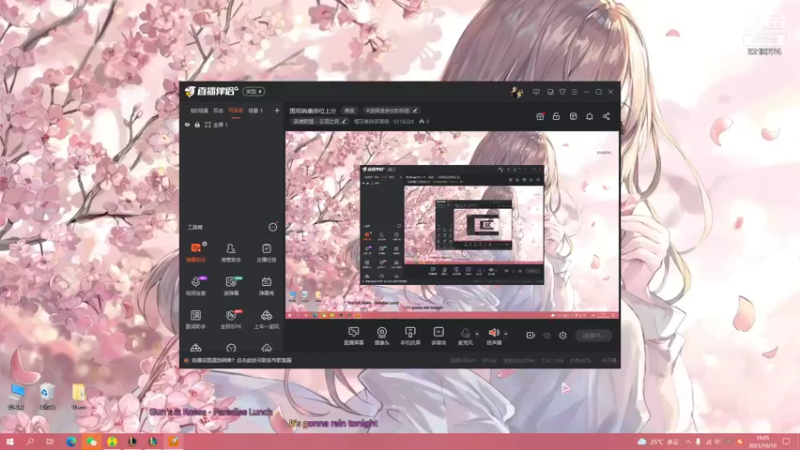Click the room number text in header

click(403, 121)
